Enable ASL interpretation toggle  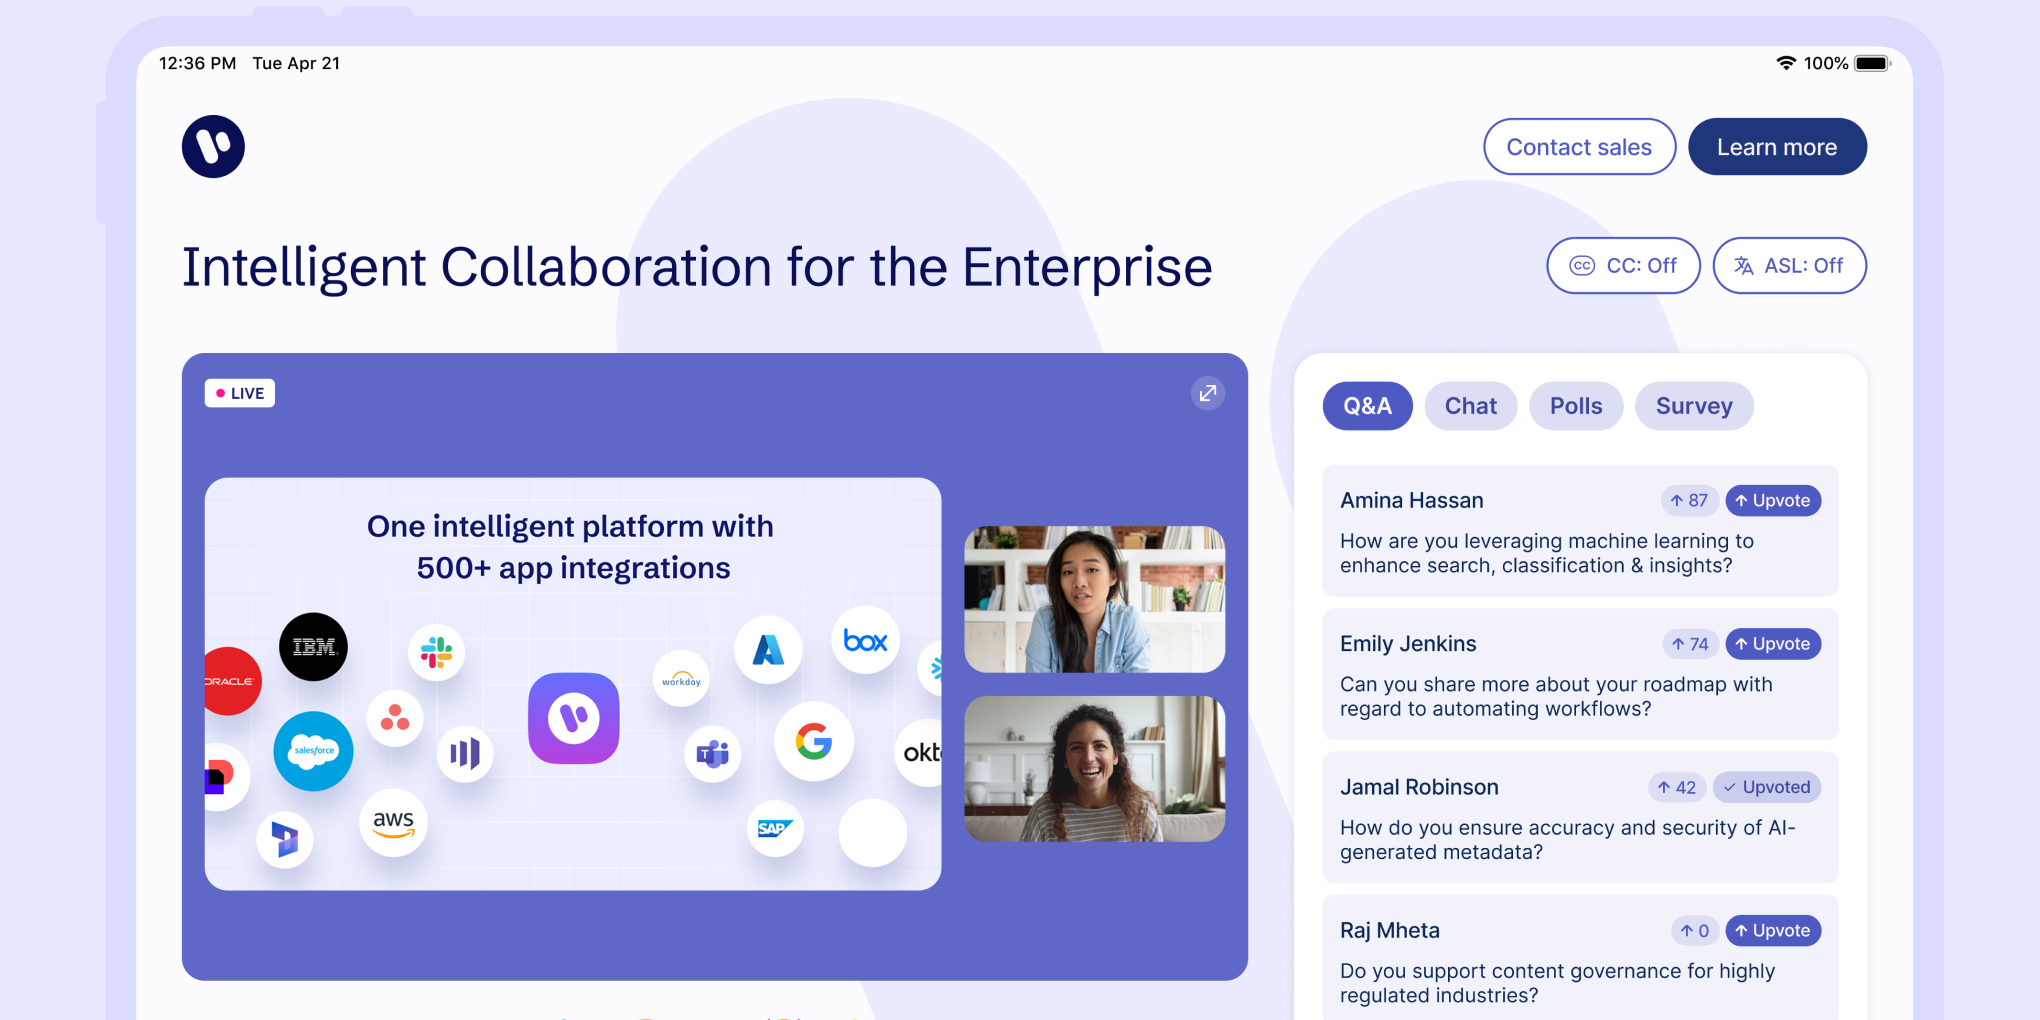(1788, 266)
